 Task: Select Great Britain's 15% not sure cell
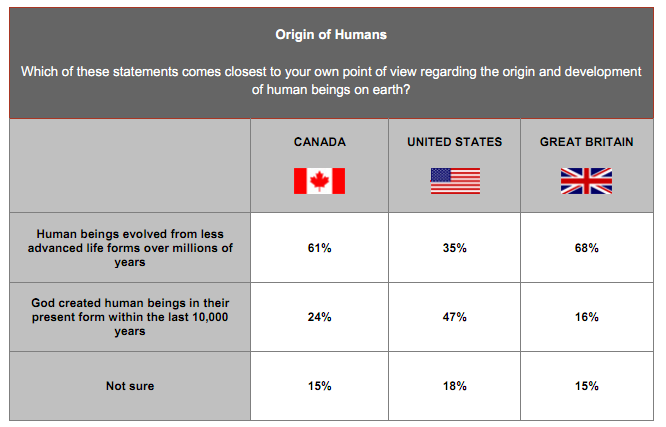click(x=587, y=386)
